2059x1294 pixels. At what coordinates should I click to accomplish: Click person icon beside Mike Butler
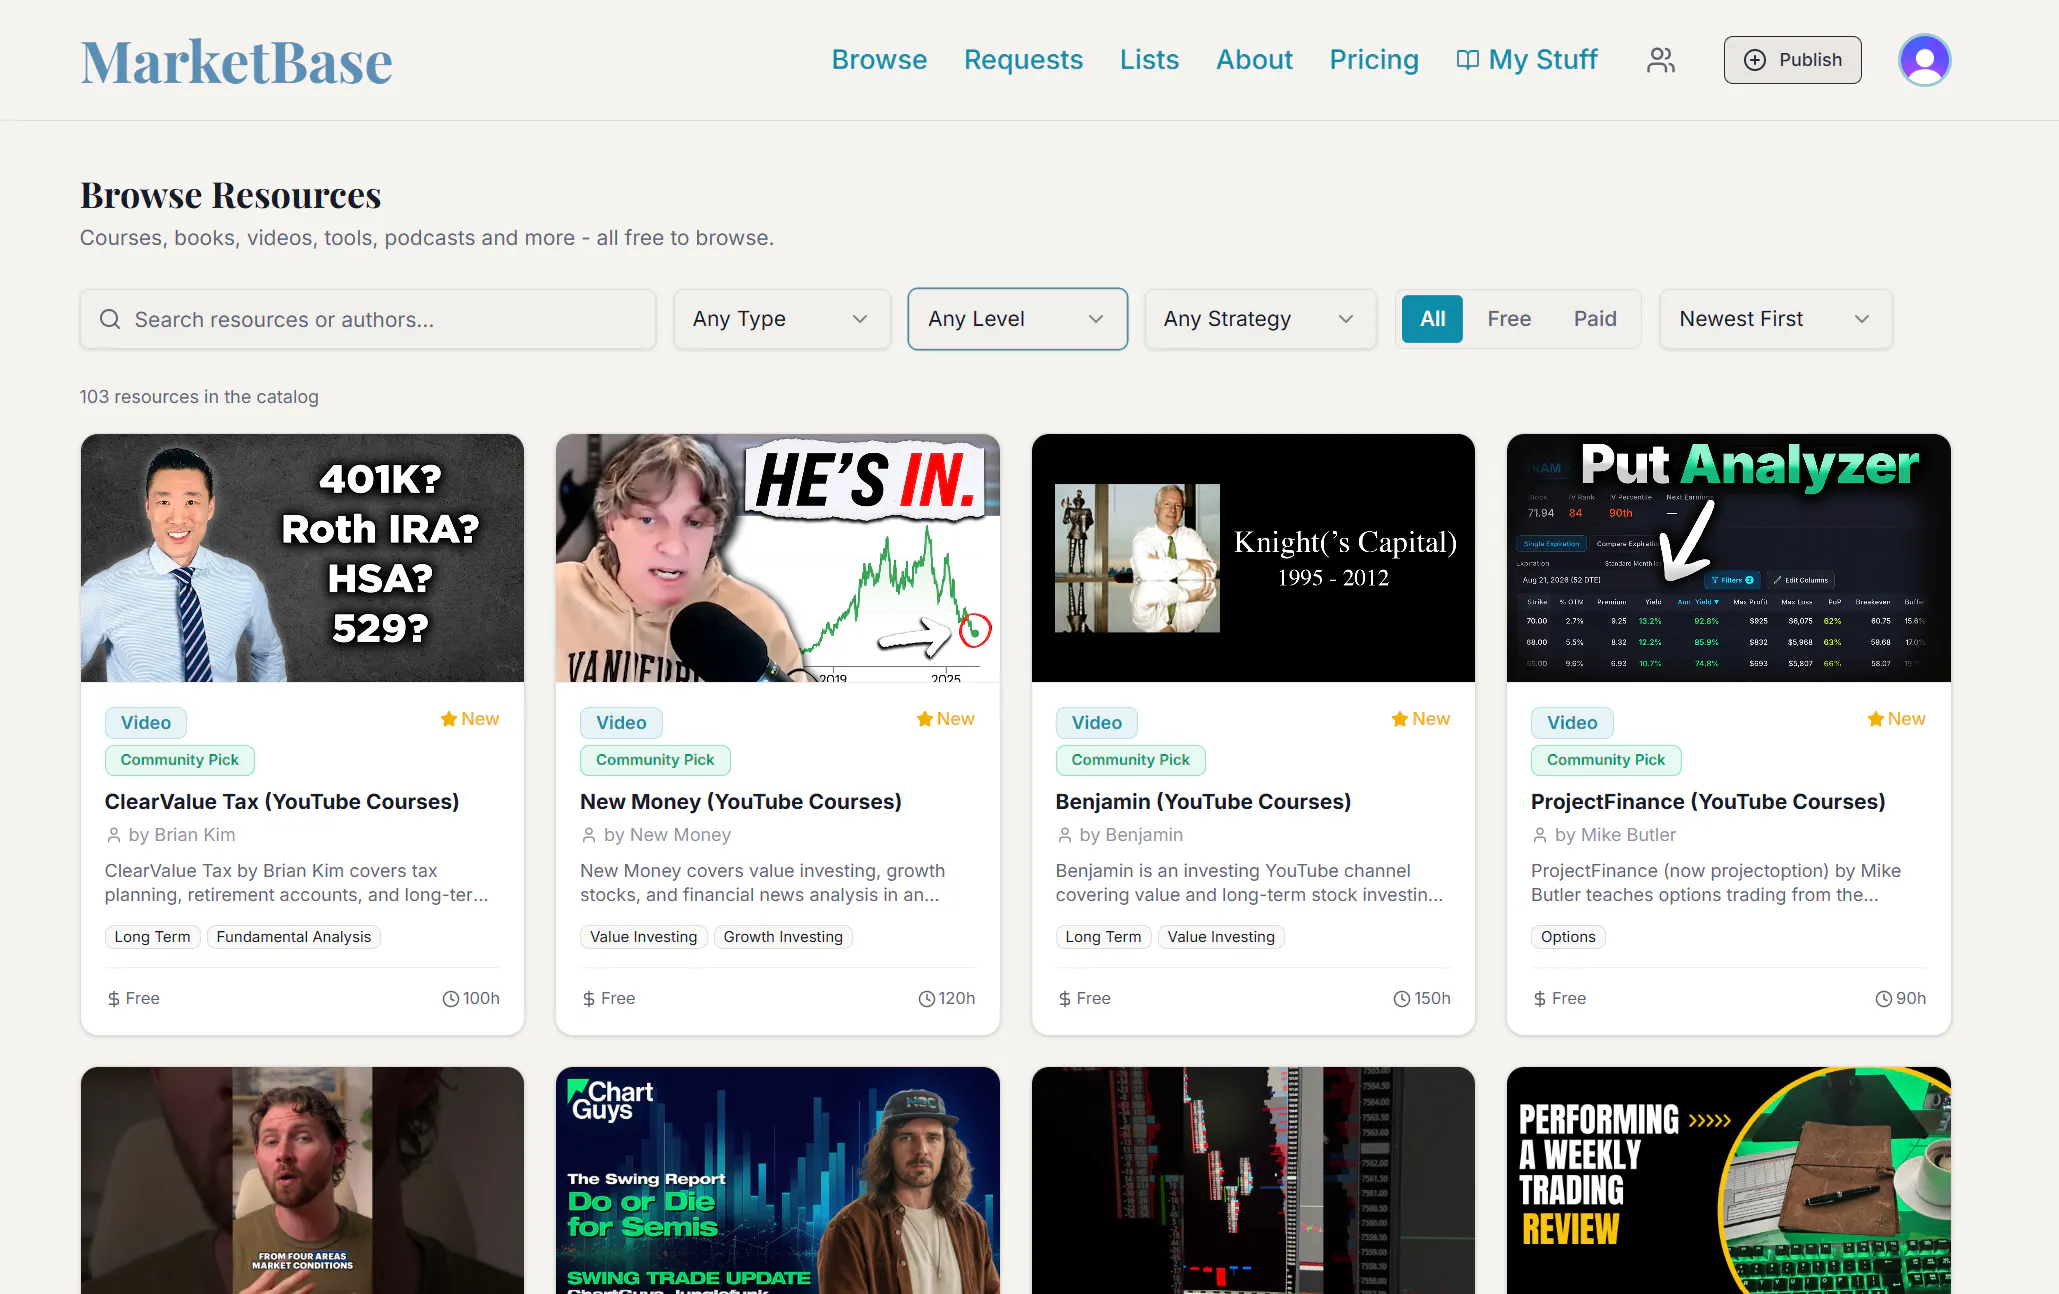(x=1540, y=835)
